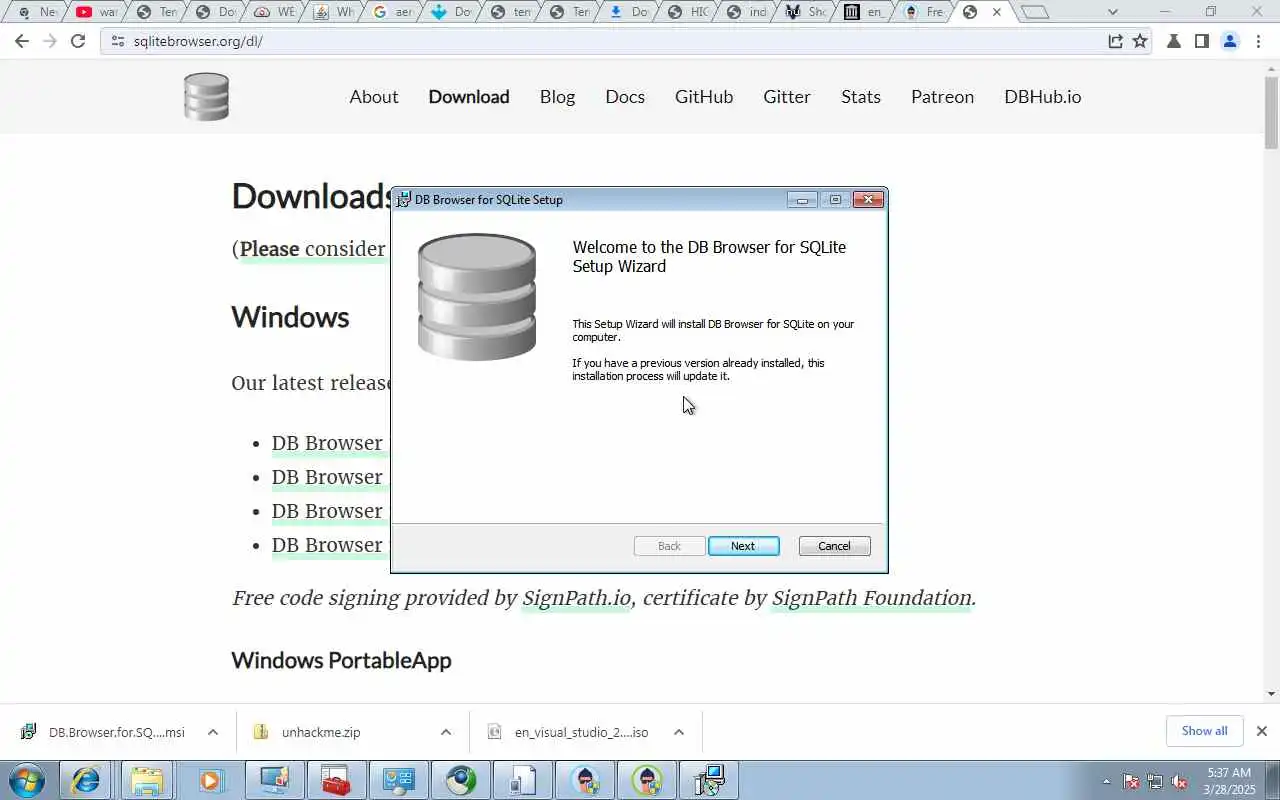The width and height of the screenshot is (1280, 800).
Task: Minimize the DB Browser Setup dialog
Action: [x=802, y=200]
